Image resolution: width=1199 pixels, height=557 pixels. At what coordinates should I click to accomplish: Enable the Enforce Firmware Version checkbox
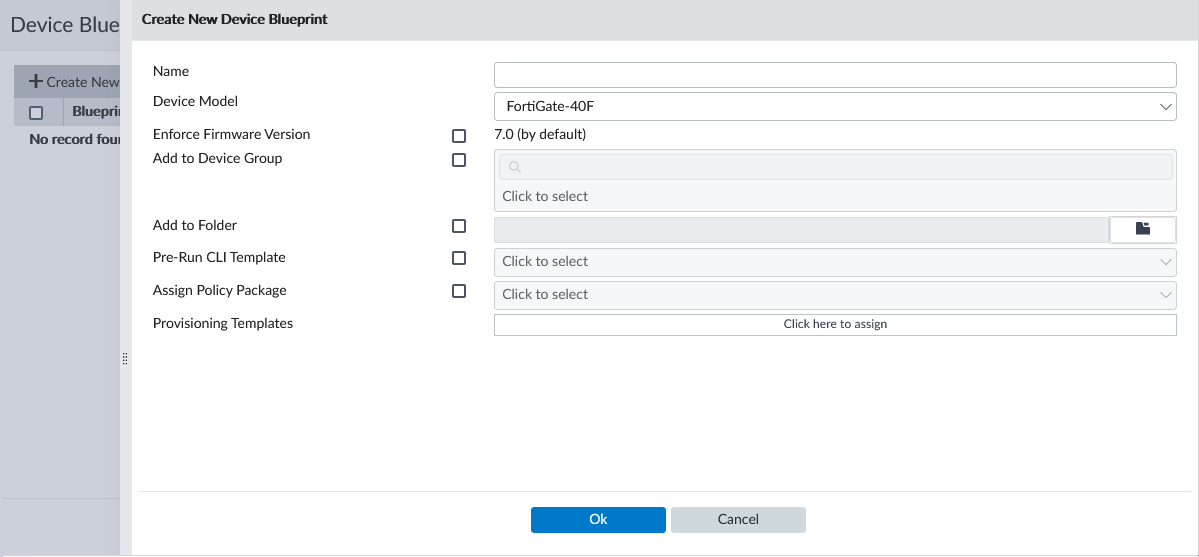pos(459,135)
